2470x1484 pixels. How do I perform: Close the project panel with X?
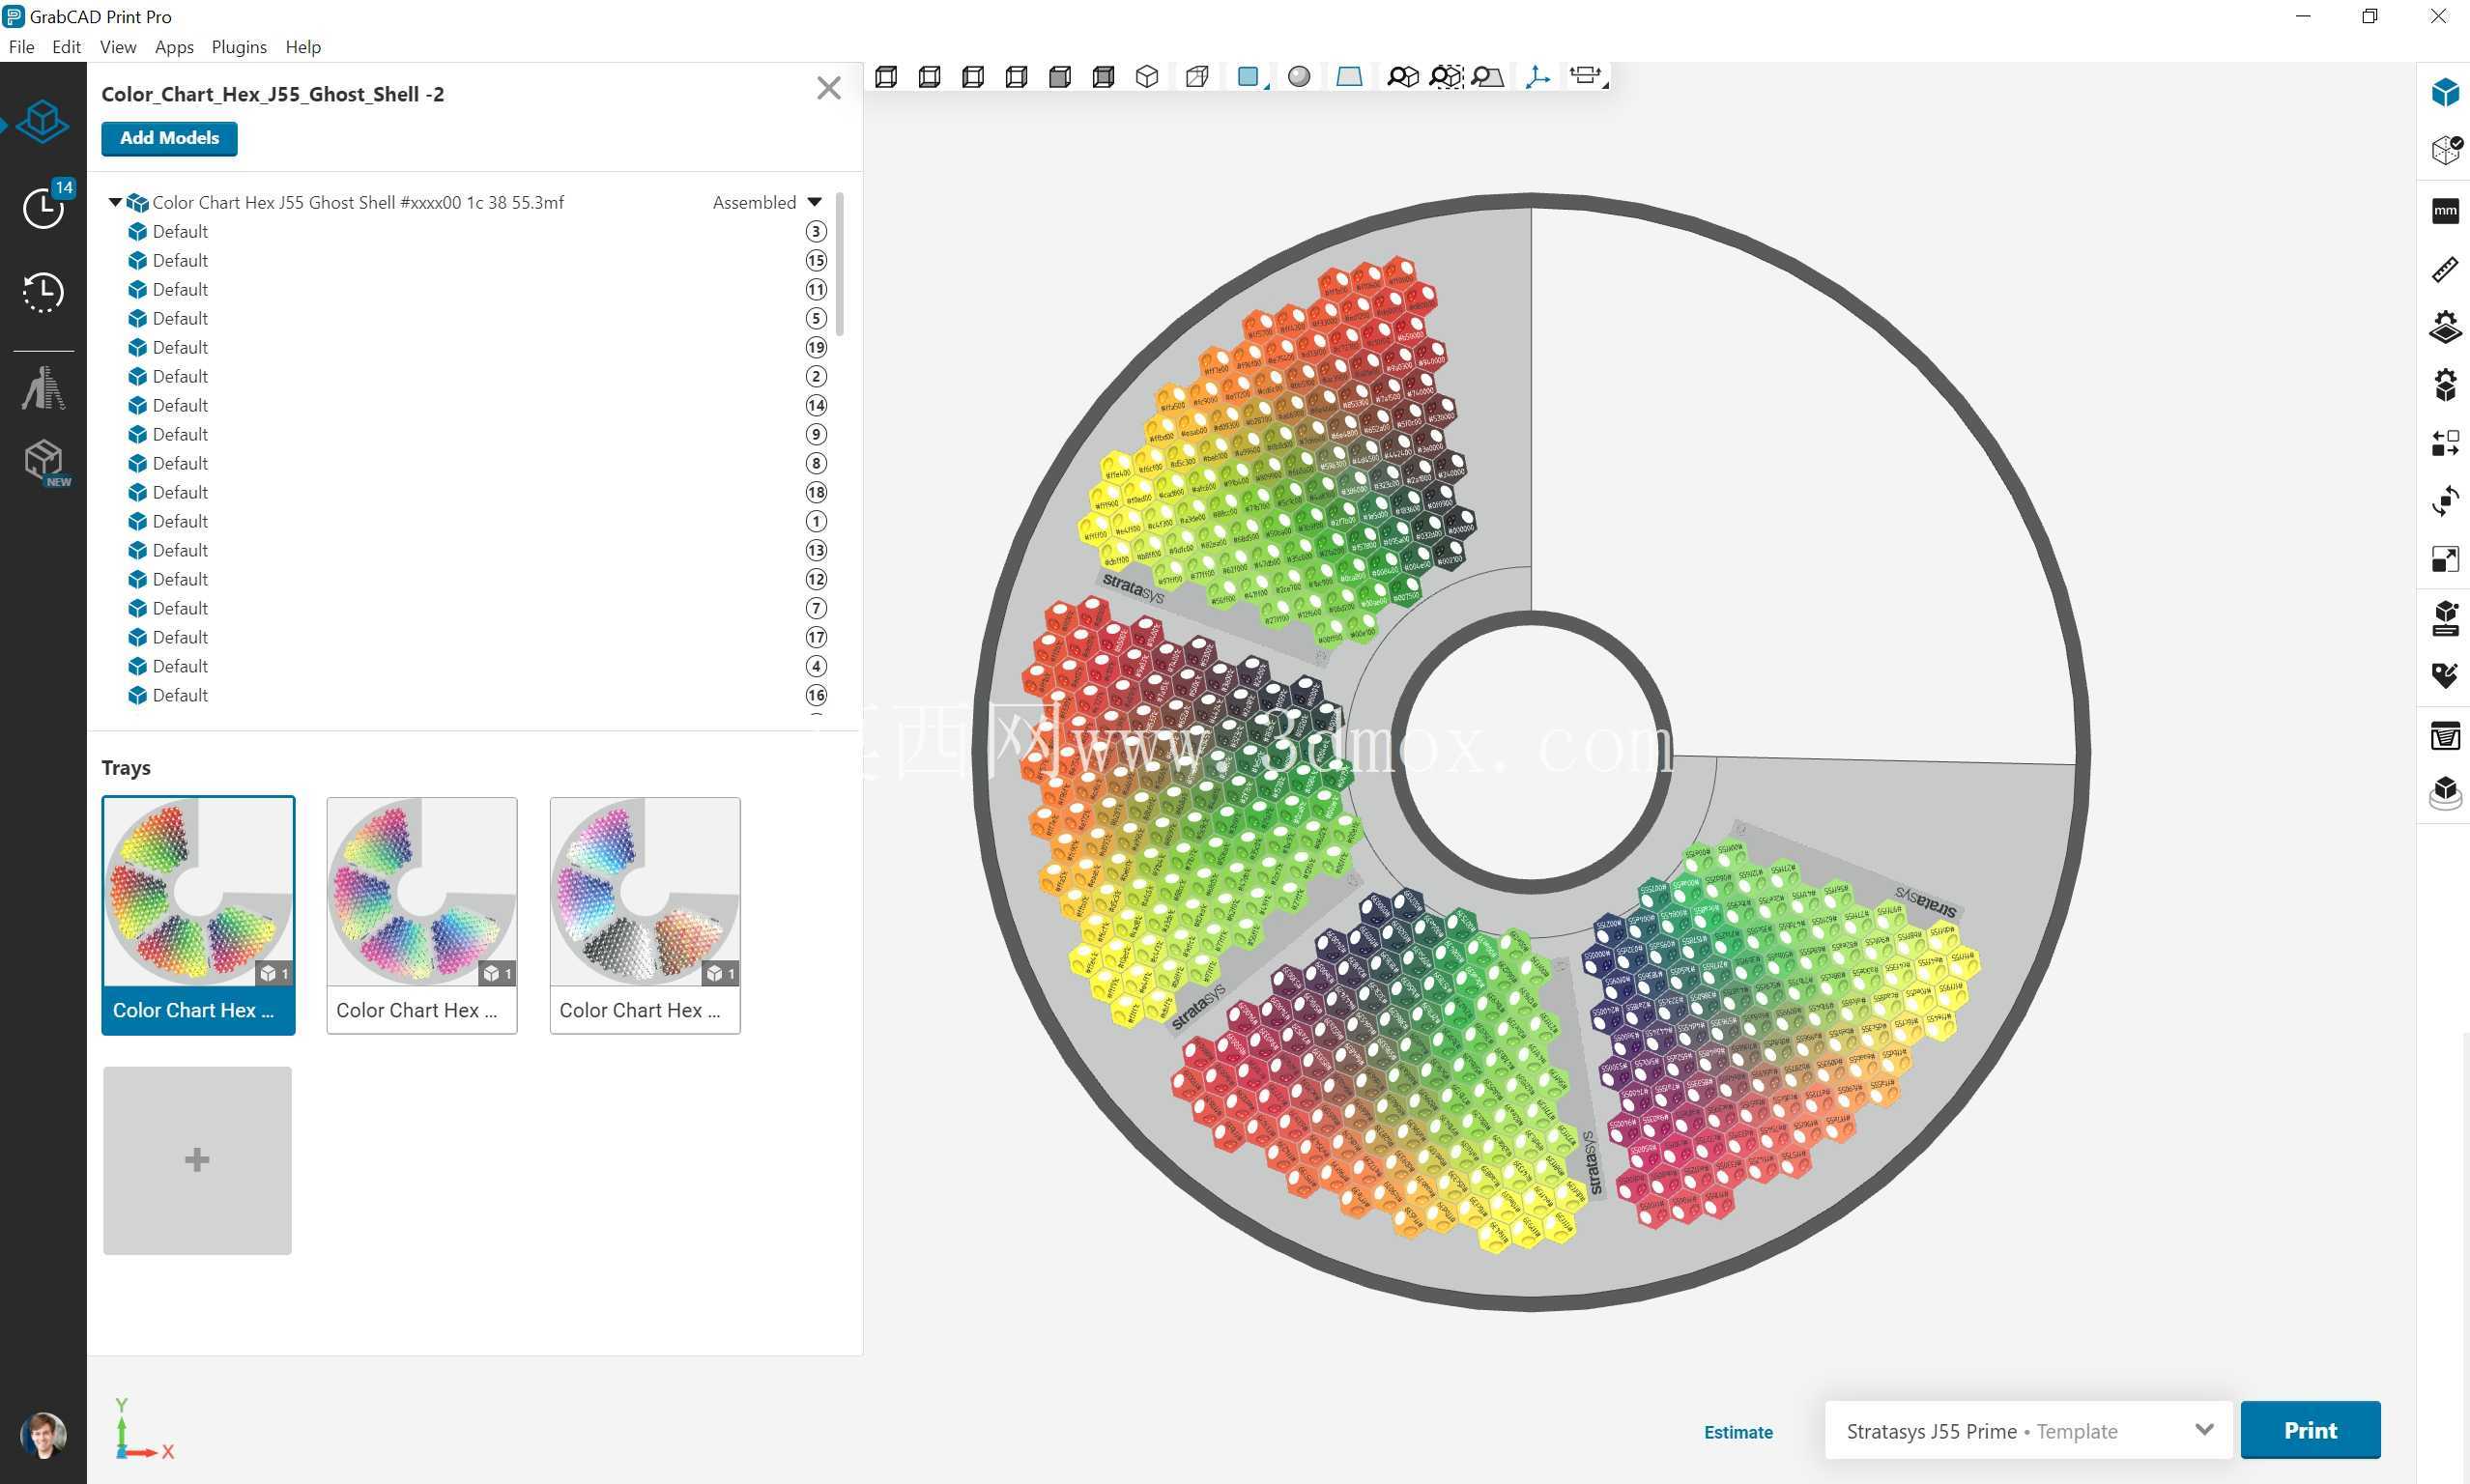829,88
